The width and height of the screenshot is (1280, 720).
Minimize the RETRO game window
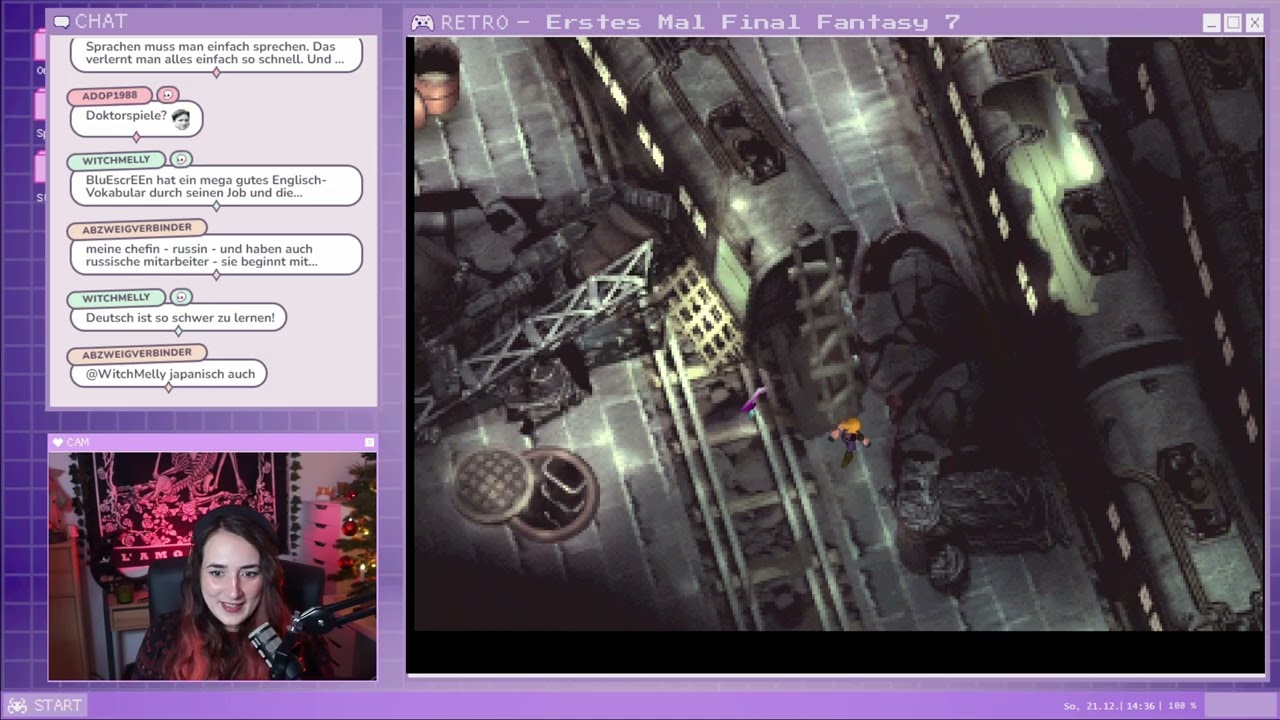pyautogui.click(x=1211, y=23)
